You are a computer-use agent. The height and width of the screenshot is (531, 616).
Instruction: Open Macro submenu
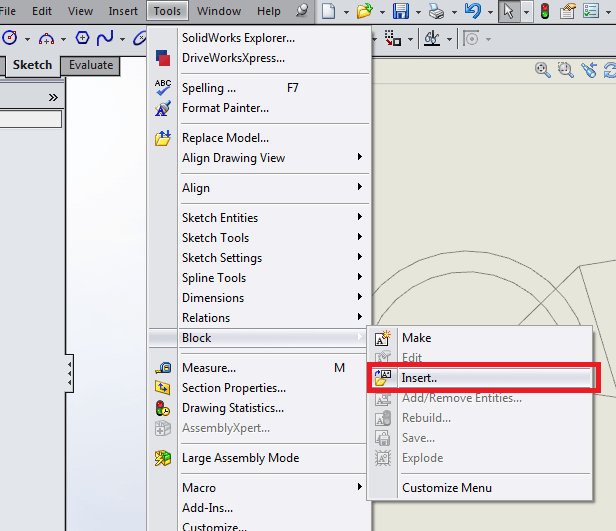259,488
